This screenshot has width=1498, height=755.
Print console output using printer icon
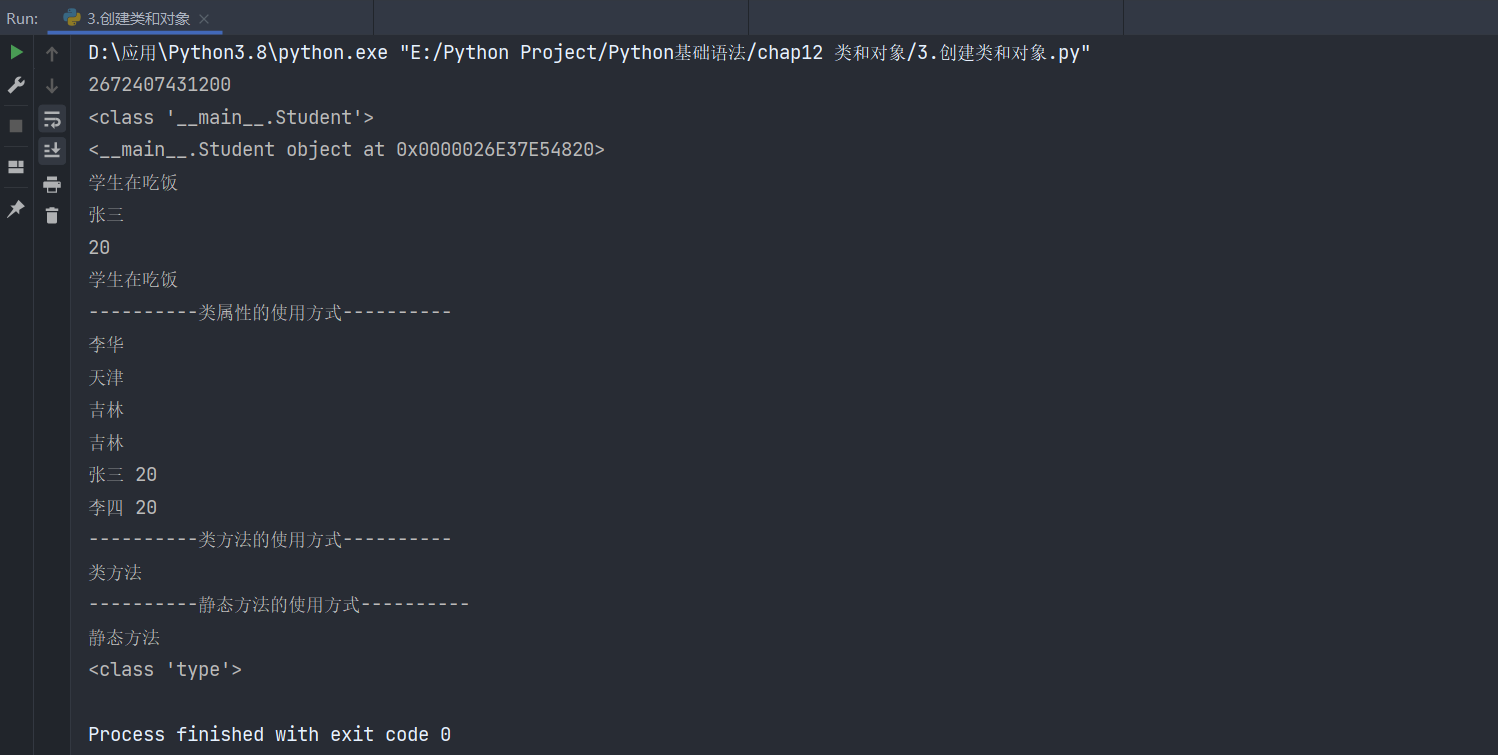(x=52, y=184)
